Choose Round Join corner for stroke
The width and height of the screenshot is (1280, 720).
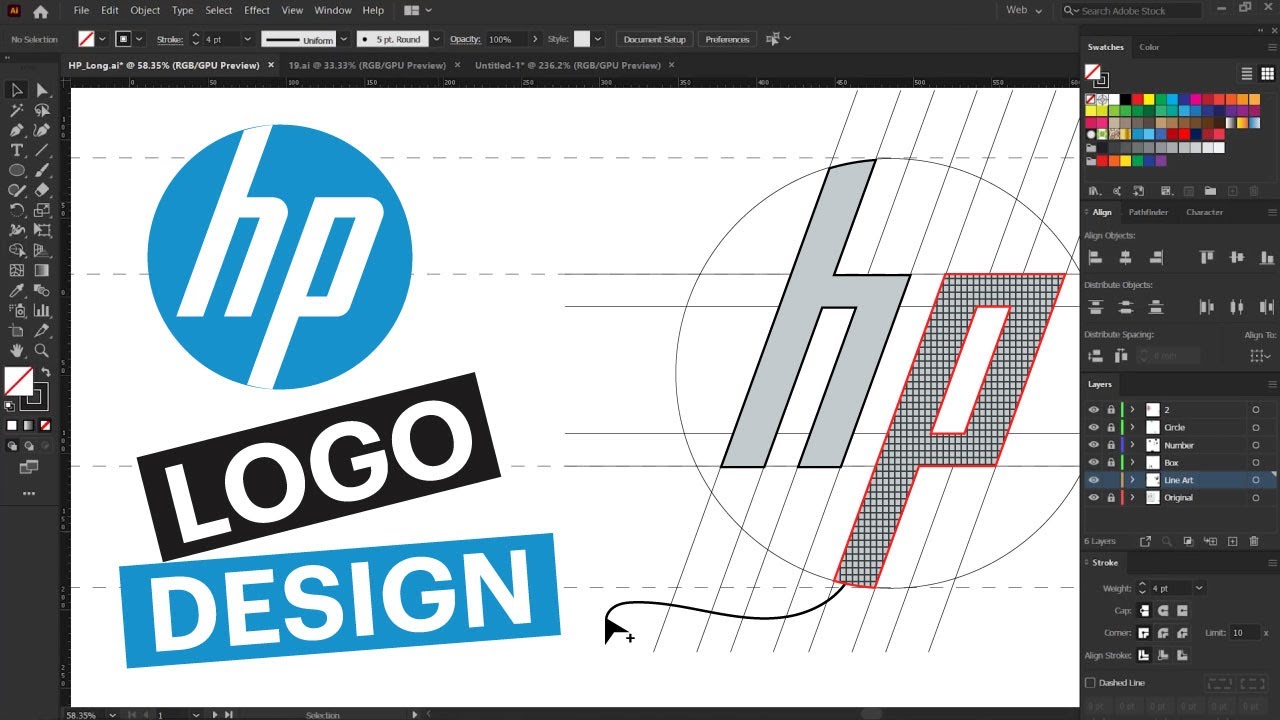1163,633
